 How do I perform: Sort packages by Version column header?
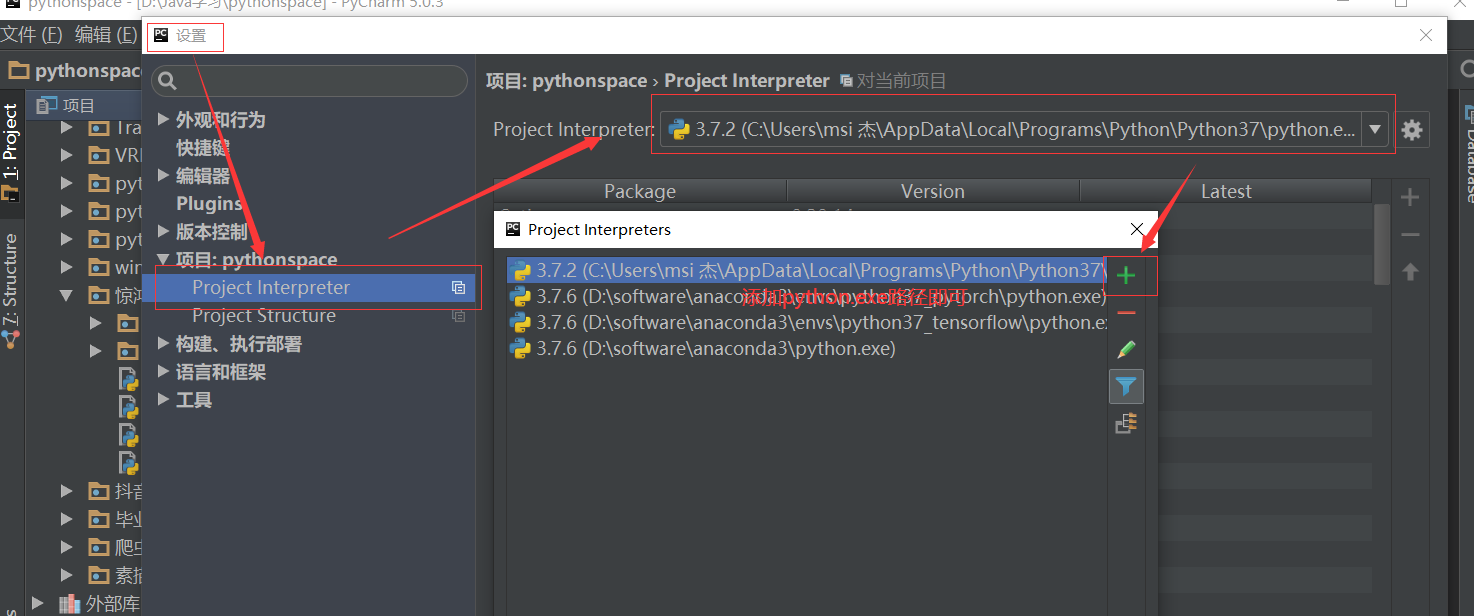933,191
